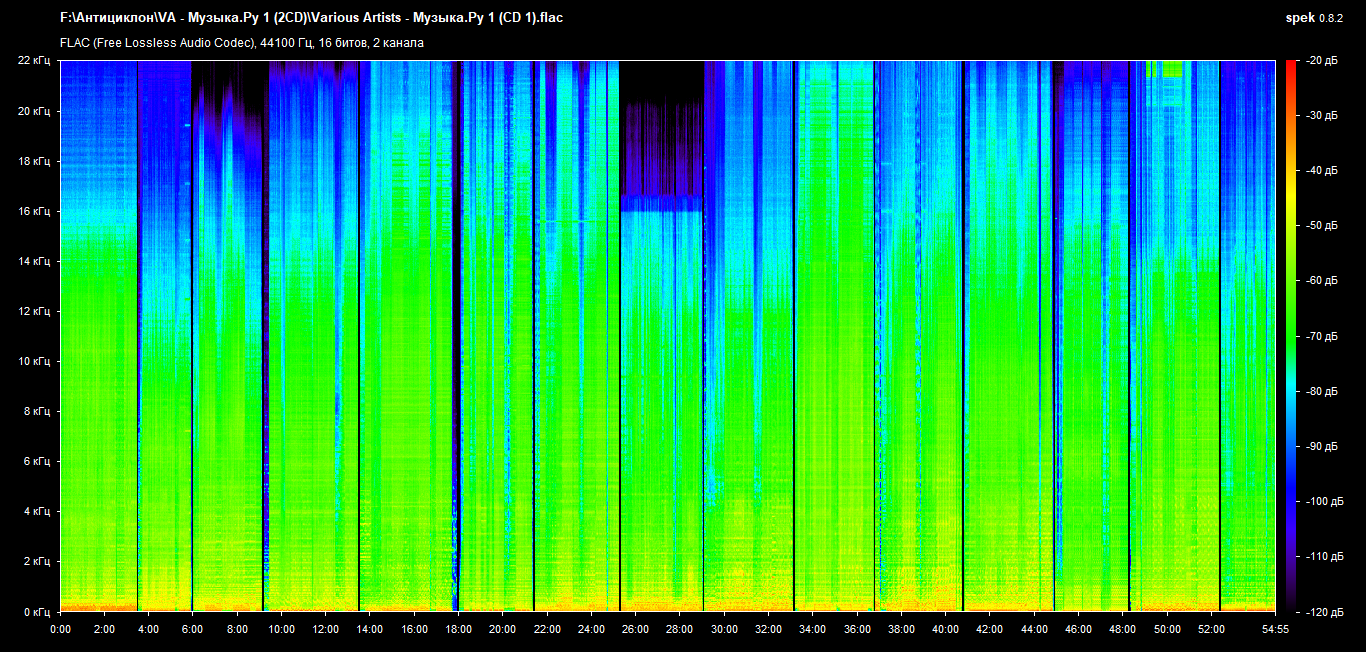Click the black cutoff block above 16 кГц
The height and width of the screenshot is (652, 1366).
[x=661, y=80]
